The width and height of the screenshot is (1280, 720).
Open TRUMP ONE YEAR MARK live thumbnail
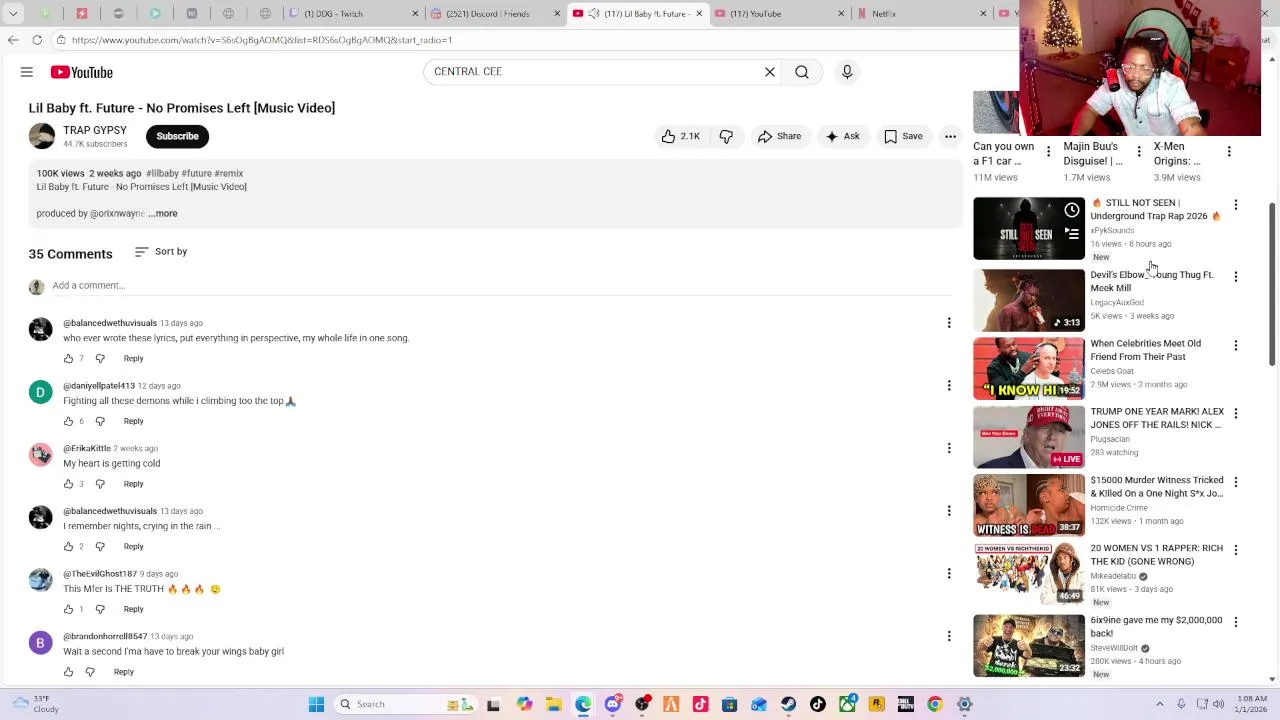coord(1028,437)
